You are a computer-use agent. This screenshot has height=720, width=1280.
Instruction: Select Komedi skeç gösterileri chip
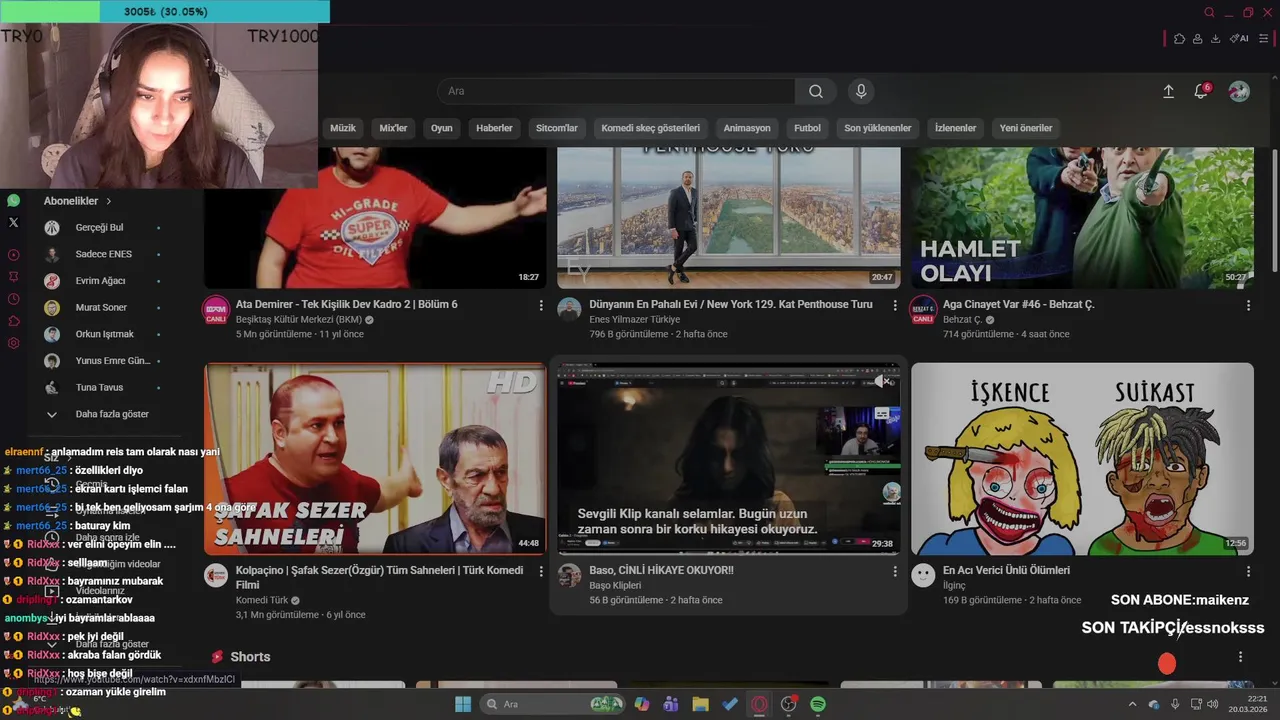(x=651, y=128)
